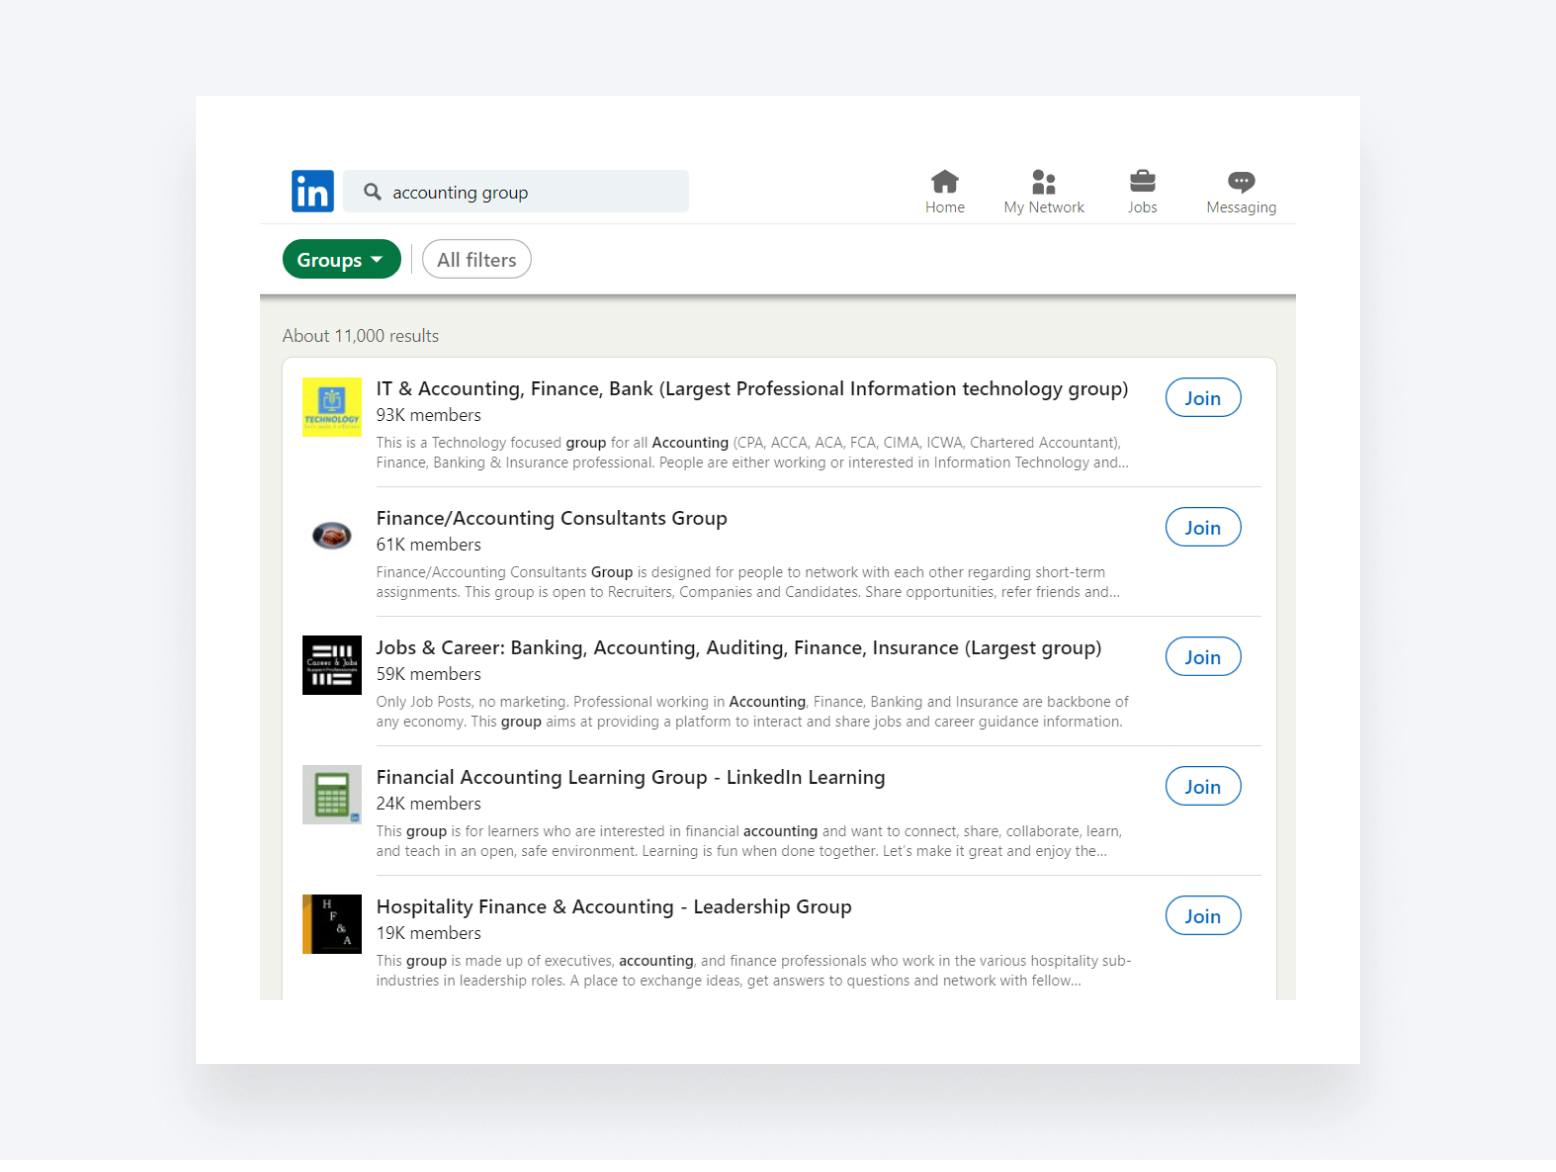Open My Network people icon
This screenshot has width=1556, height=1172.
(x=1043, y=182)
